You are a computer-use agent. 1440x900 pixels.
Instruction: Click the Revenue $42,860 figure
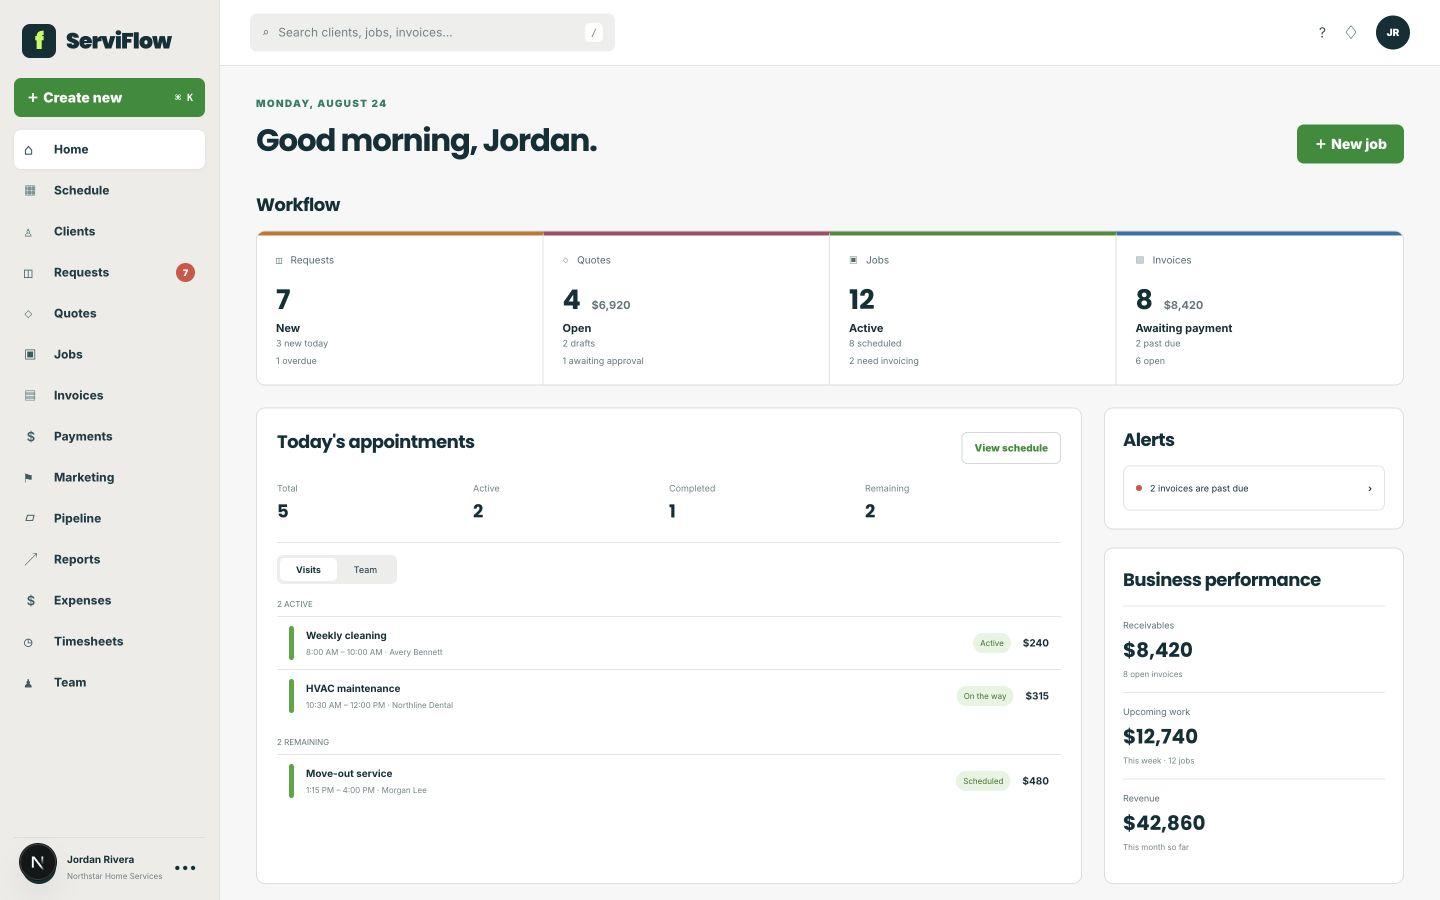[1164, 823]
